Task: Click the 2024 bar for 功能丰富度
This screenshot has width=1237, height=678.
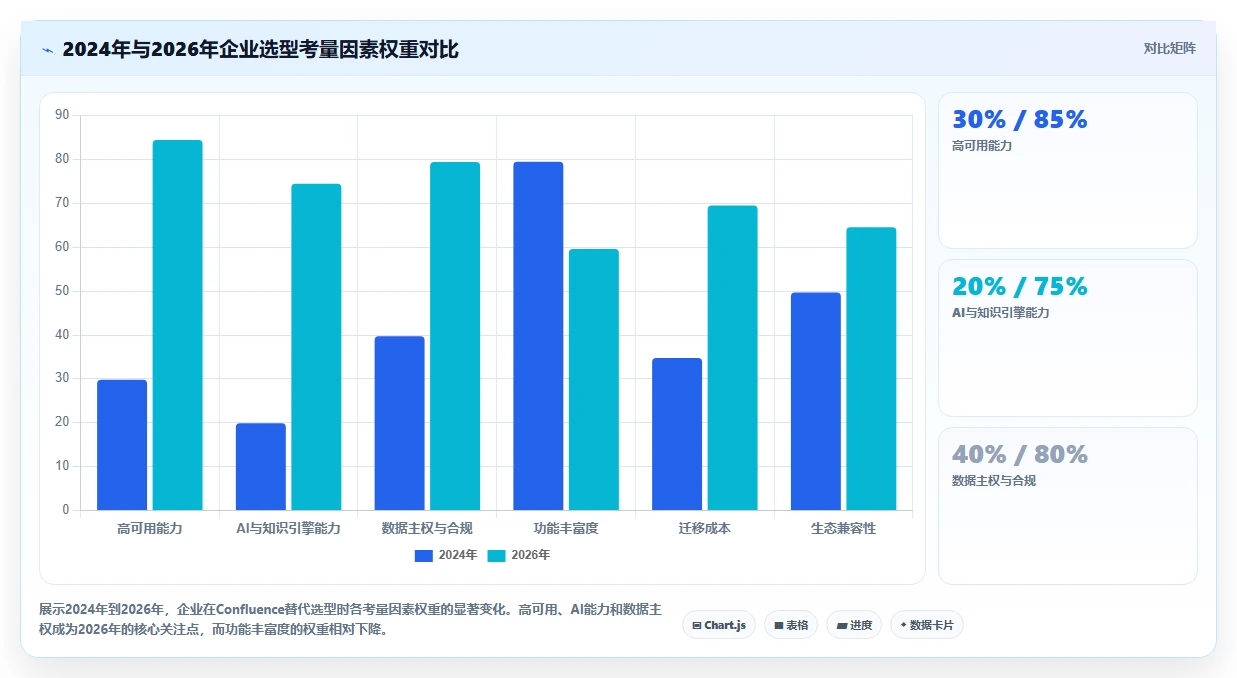Action: pos(538,336)
